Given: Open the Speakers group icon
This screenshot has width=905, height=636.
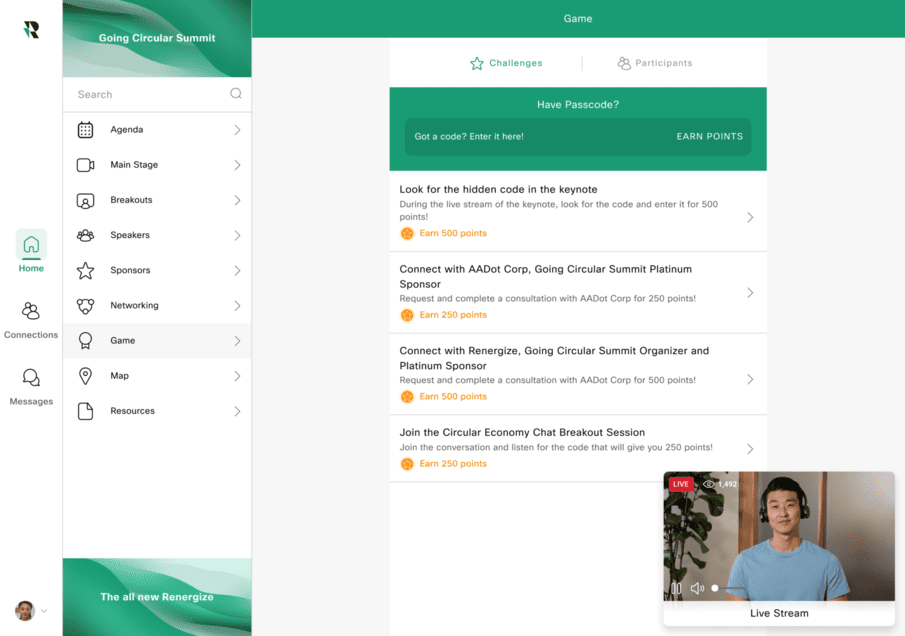Looking at the screenshot, I should tap(85, 235).
